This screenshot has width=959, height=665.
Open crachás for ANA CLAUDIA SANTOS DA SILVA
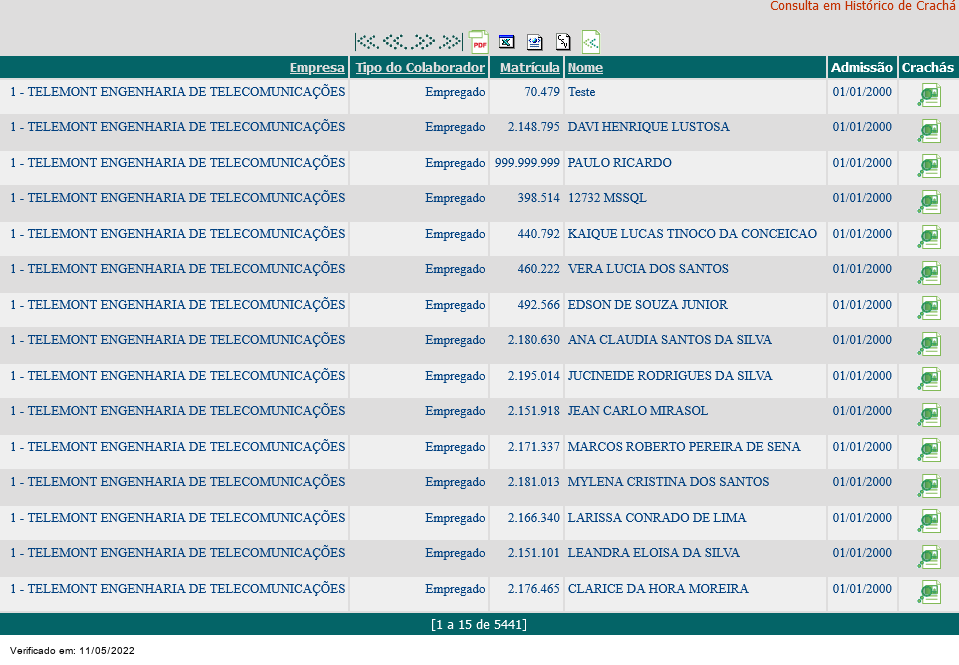pyautogui.click(x=928, y=344)
